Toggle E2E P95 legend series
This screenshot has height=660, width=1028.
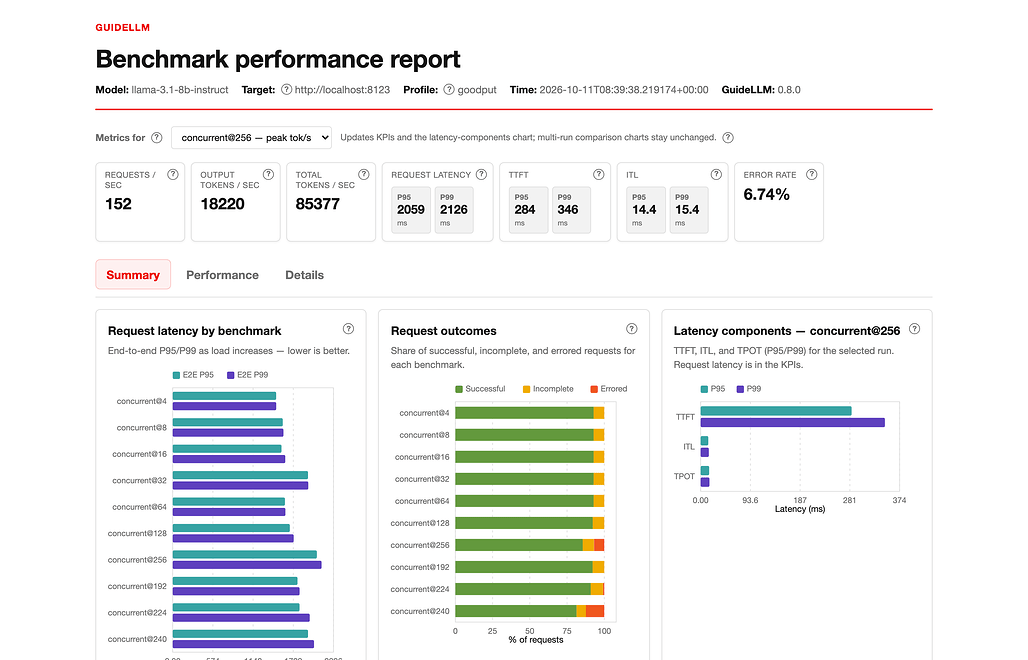[x=193, y=375]
